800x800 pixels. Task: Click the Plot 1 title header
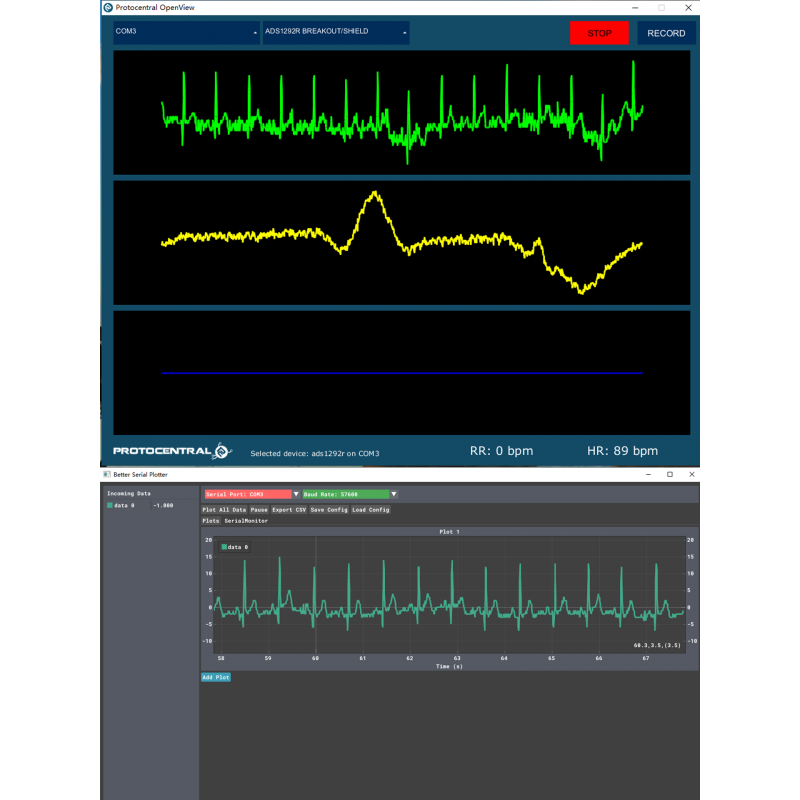[449, 532]
